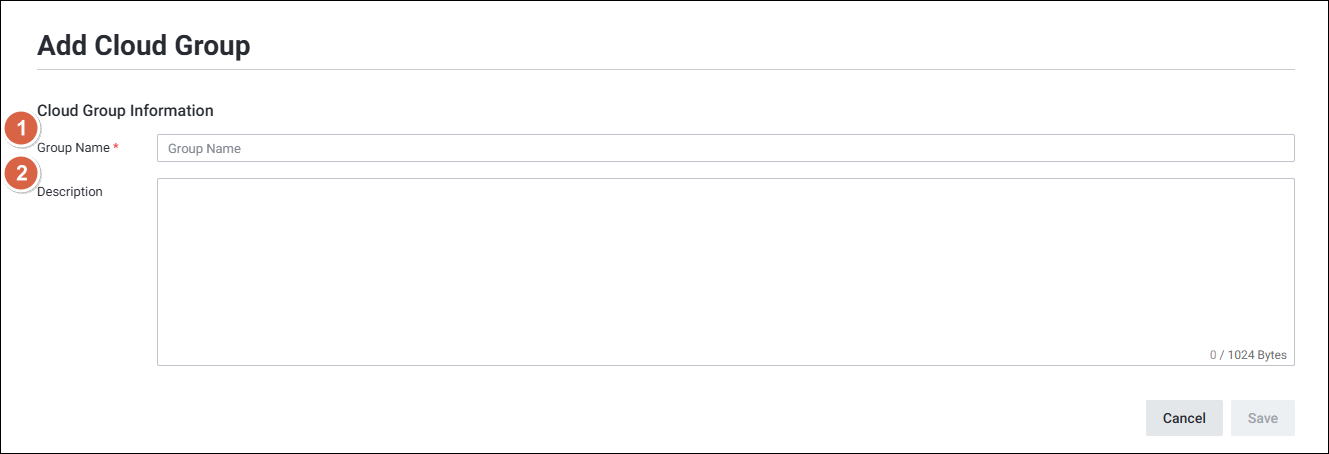Click the word 'Cloud' in the page title
The image size is (1329, 454).
pyautogui.click(x=131, y=46)
